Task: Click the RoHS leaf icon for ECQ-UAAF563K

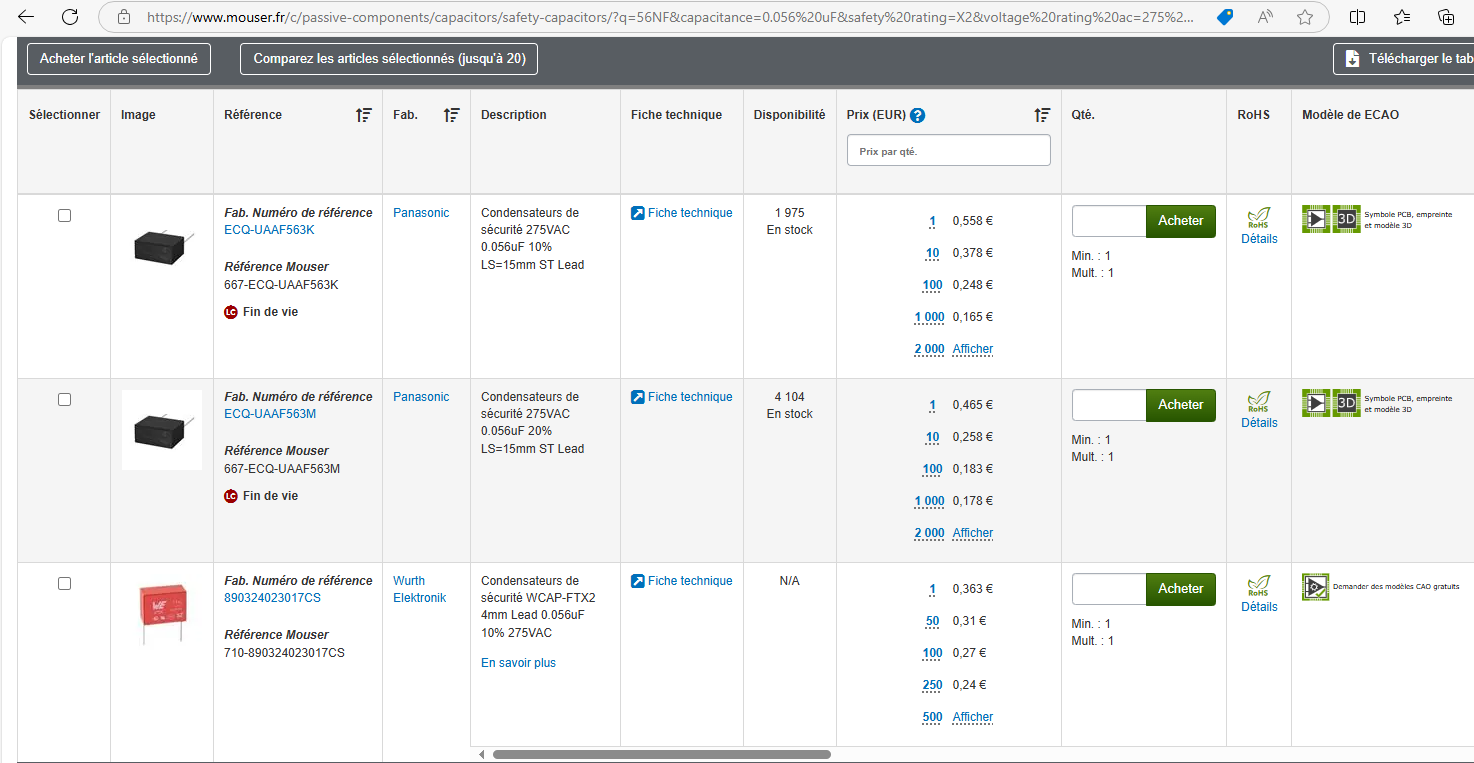Action: coord(1258,218)
